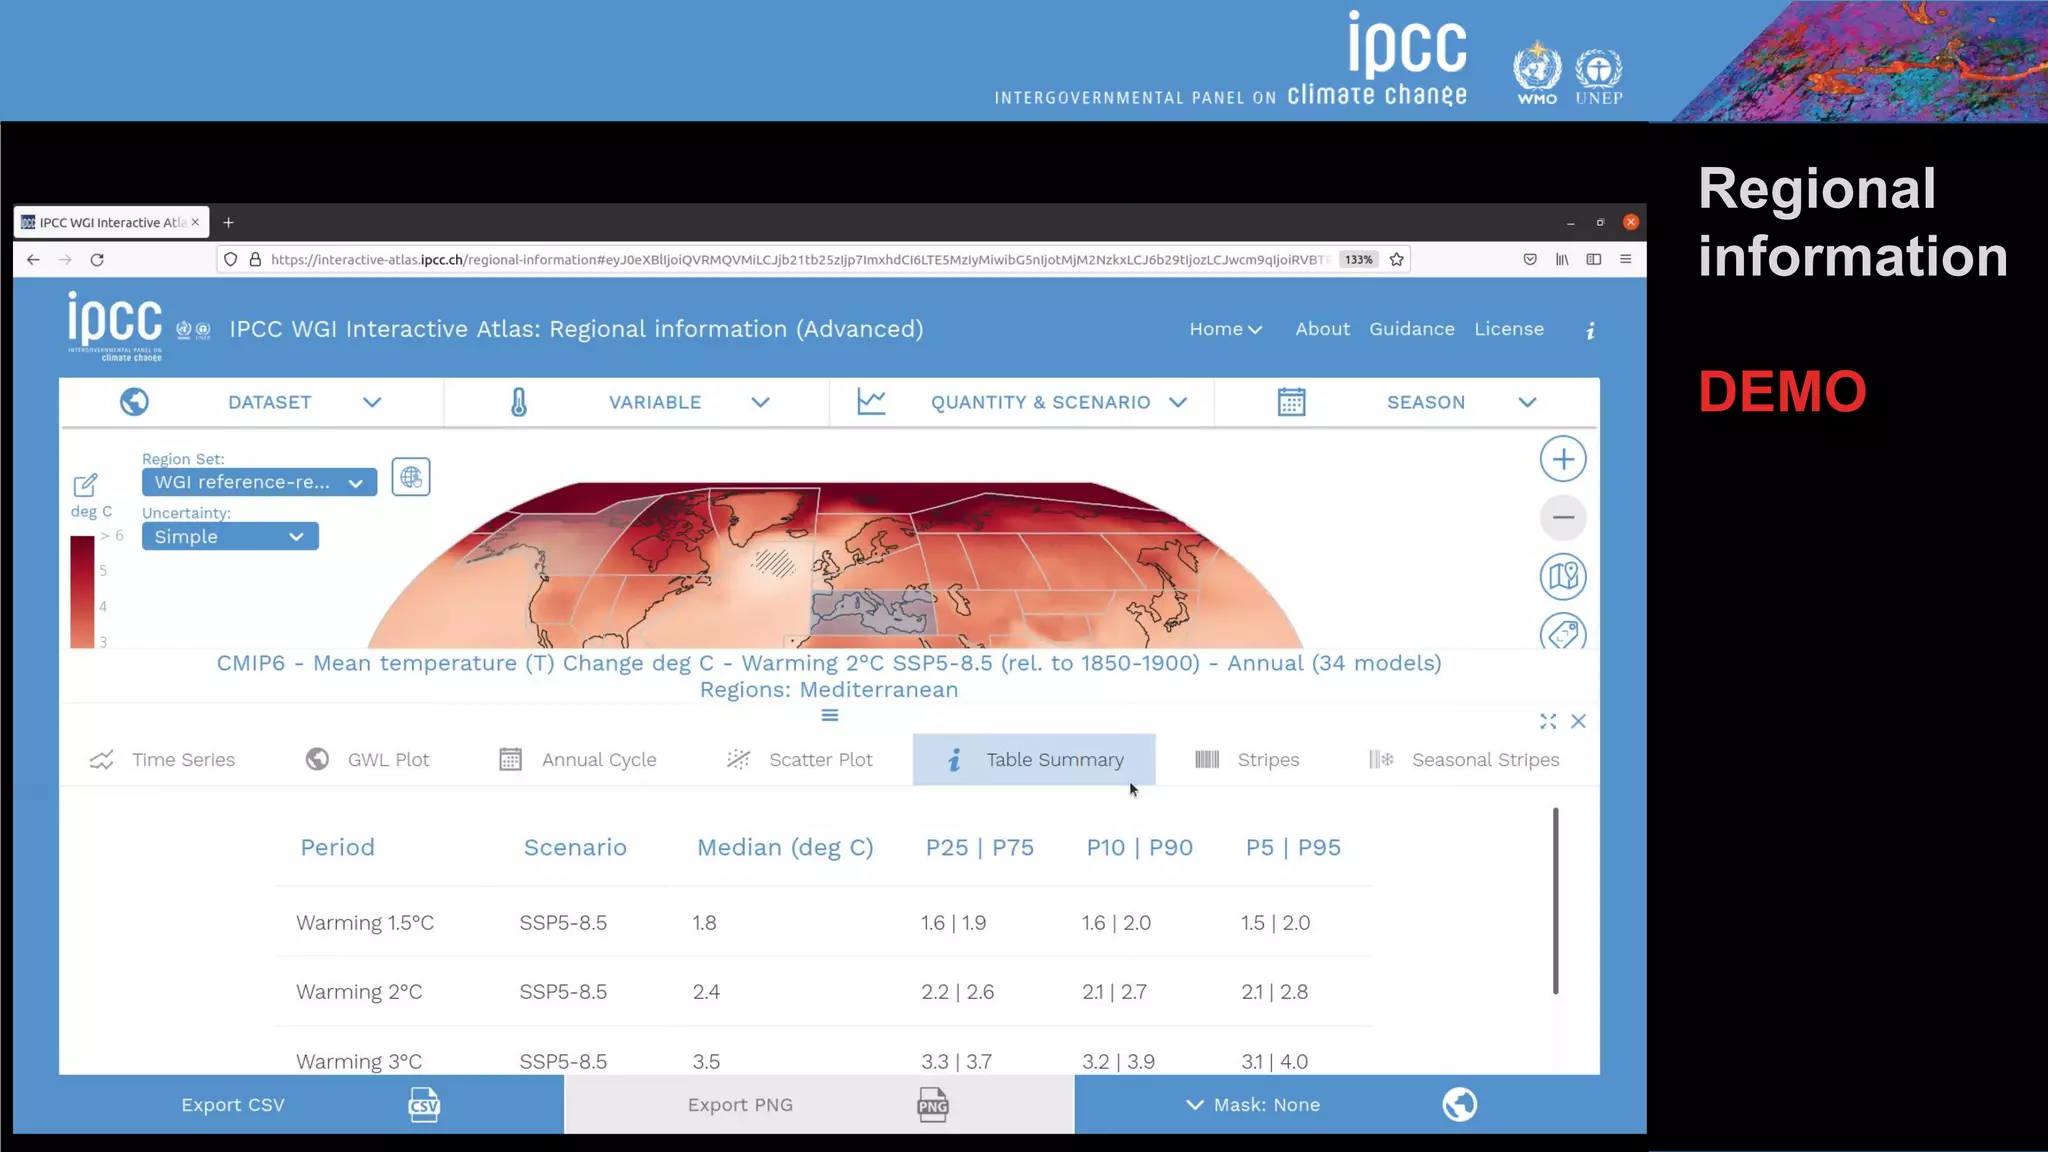Click the tag label icon on map
Screen dimensions: 2048x1152
tap(1563, 632)
